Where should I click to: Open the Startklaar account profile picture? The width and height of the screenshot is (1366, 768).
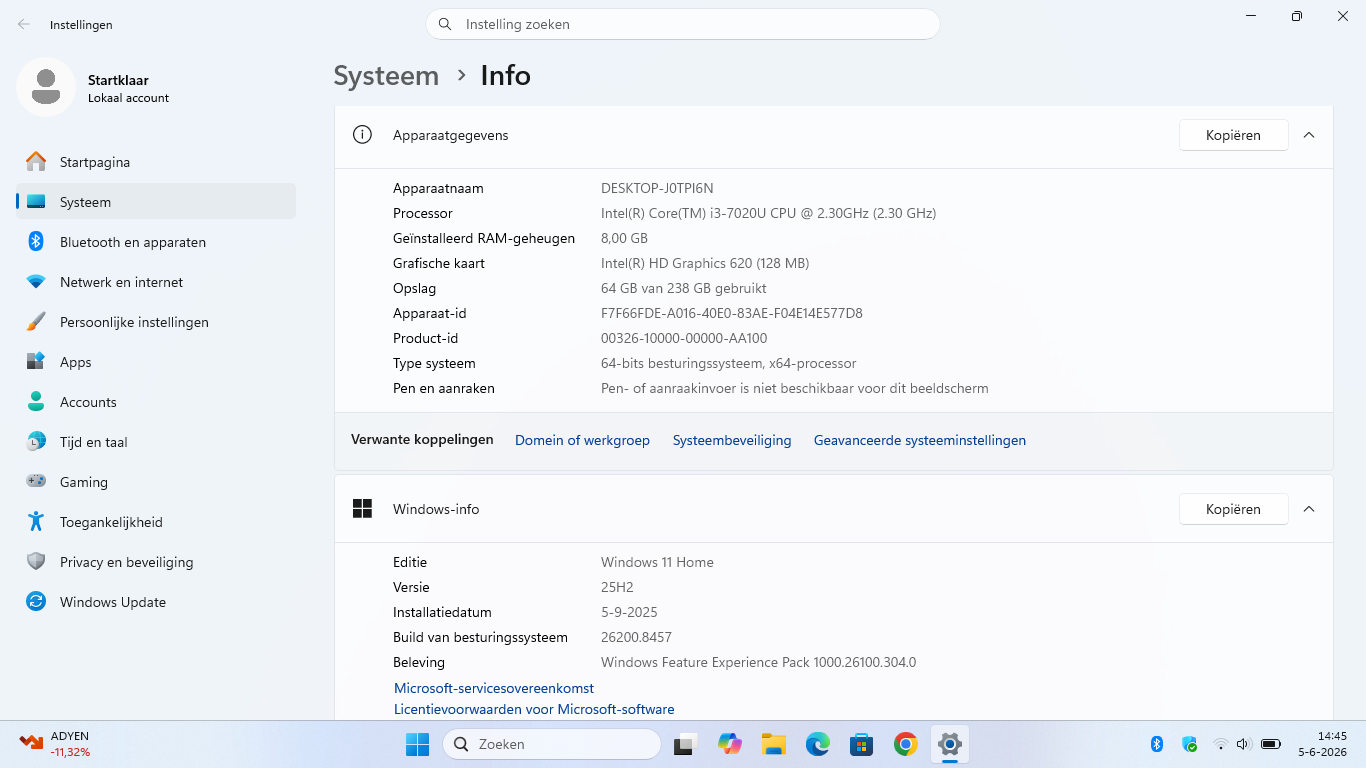45,87
